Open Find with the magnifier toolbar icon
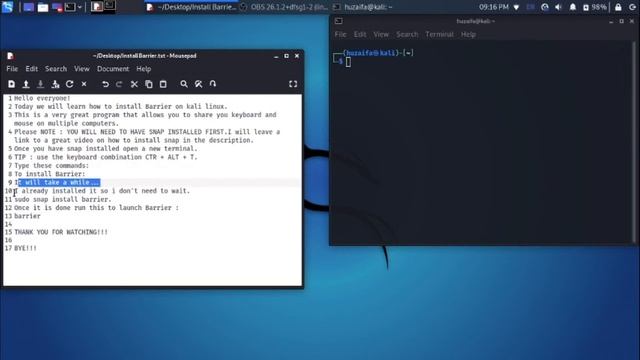 pyautogui.click(x=184, y=84)
